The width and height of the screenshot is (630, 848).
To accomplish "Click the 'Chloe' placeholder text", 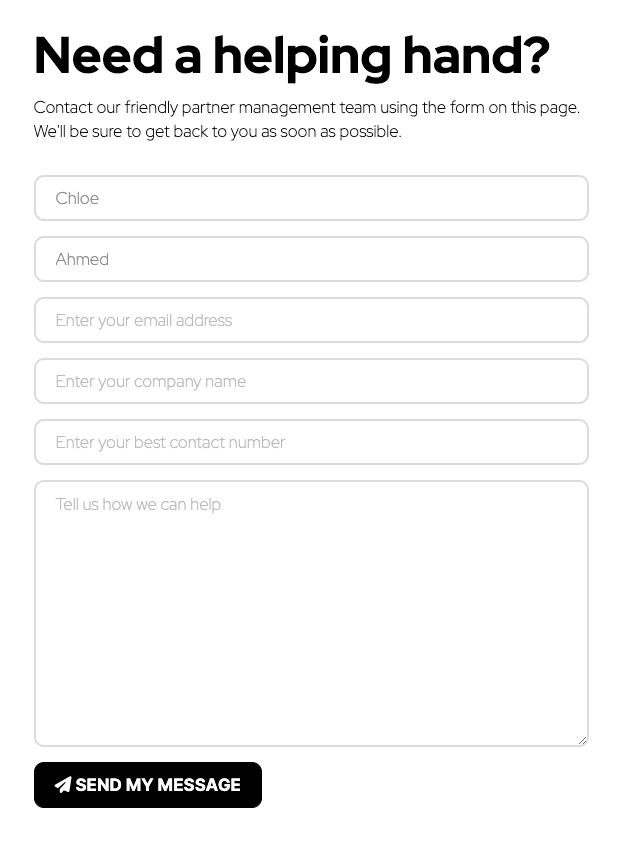I will pos(77,198).
